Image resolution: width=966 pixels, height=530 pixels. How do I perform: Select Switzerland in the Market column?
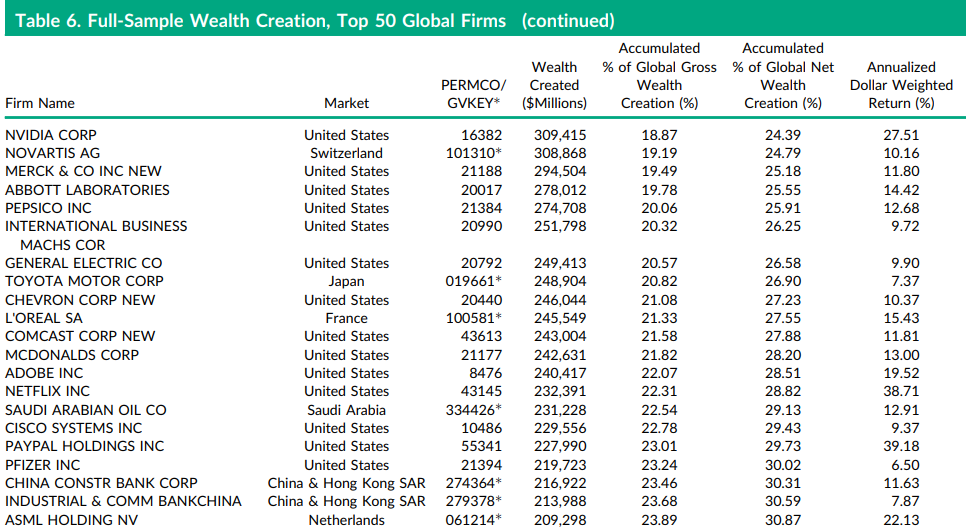coord(346,153)
